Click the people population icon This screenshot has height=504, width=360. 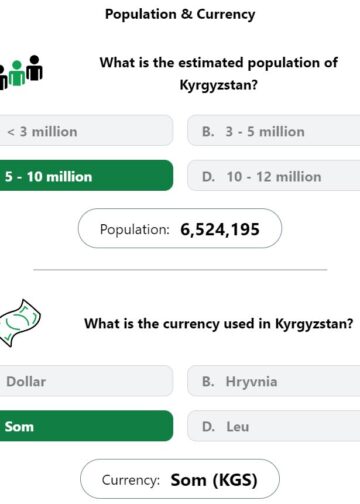click(21, 72)
